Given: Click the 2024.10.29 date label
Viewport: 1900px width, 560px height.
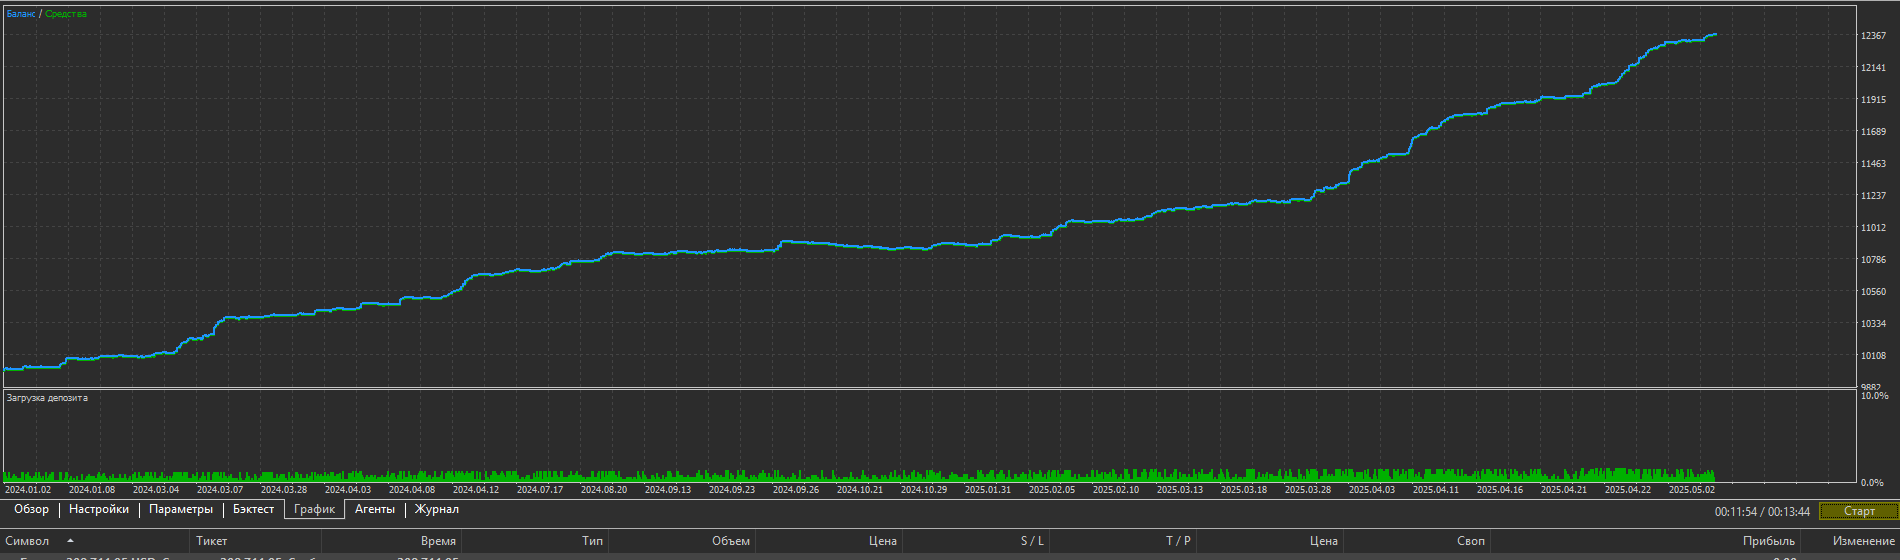Looking at the screenshot, I should 924,490.
